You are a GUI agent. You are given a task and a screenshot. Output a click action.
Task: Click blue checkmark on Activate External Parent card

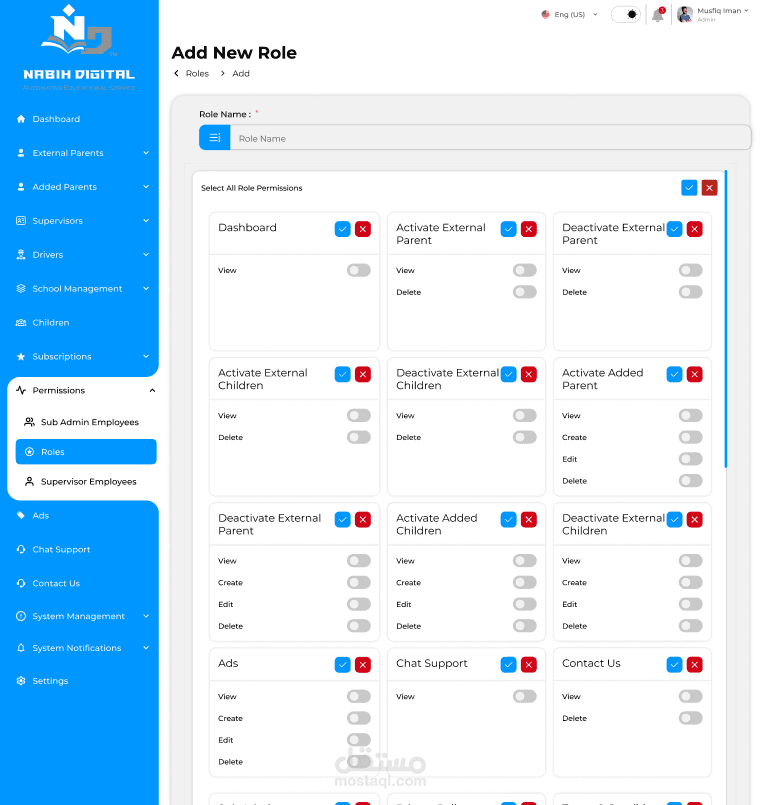point(508,229)
